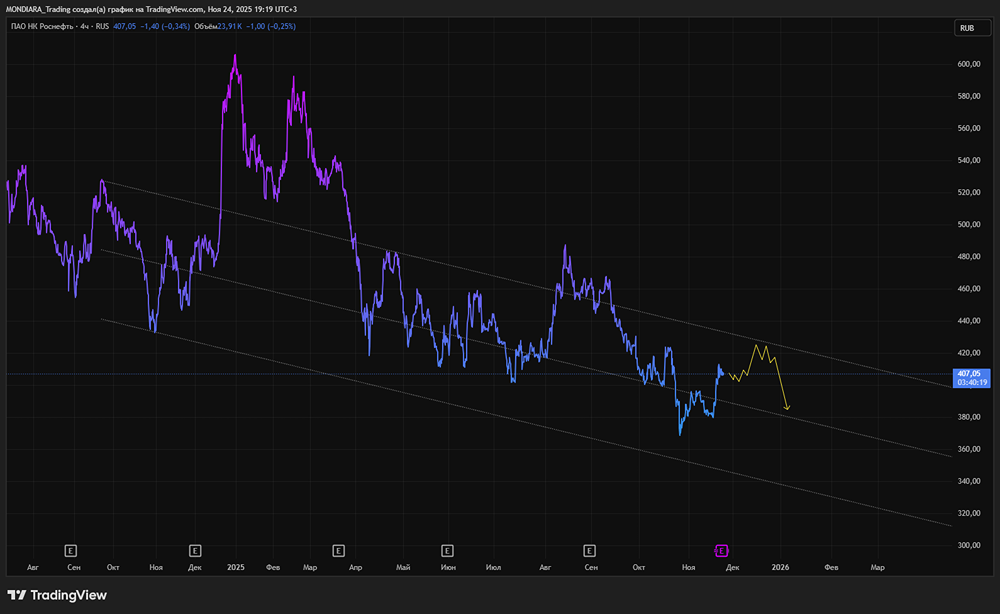Click the Апр label on time axis
1000x614 pixels.
click(355, 567)
